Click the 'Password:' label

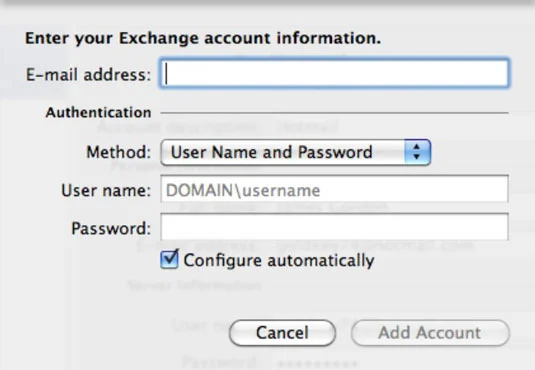tap(111, 228)
